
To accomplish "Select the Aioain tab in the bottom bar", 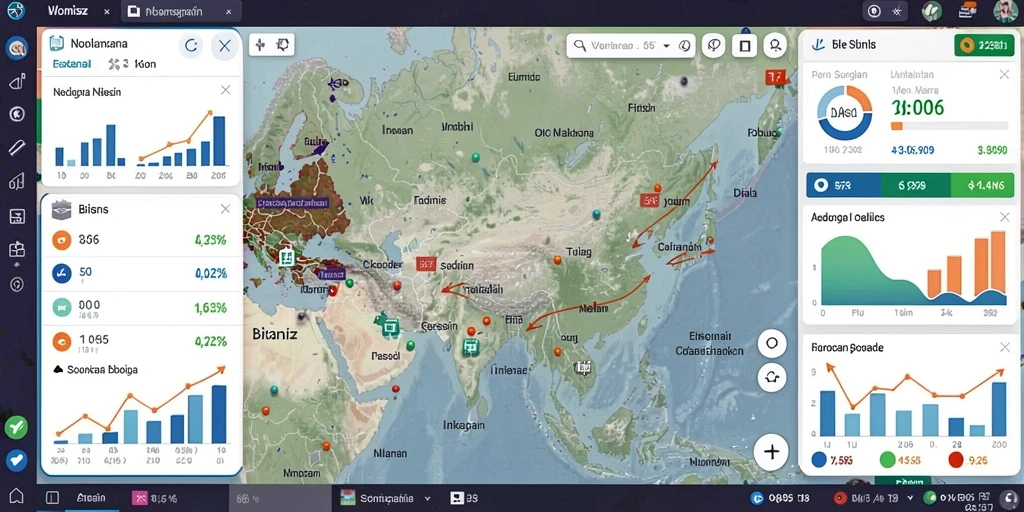I will (91, 498).
